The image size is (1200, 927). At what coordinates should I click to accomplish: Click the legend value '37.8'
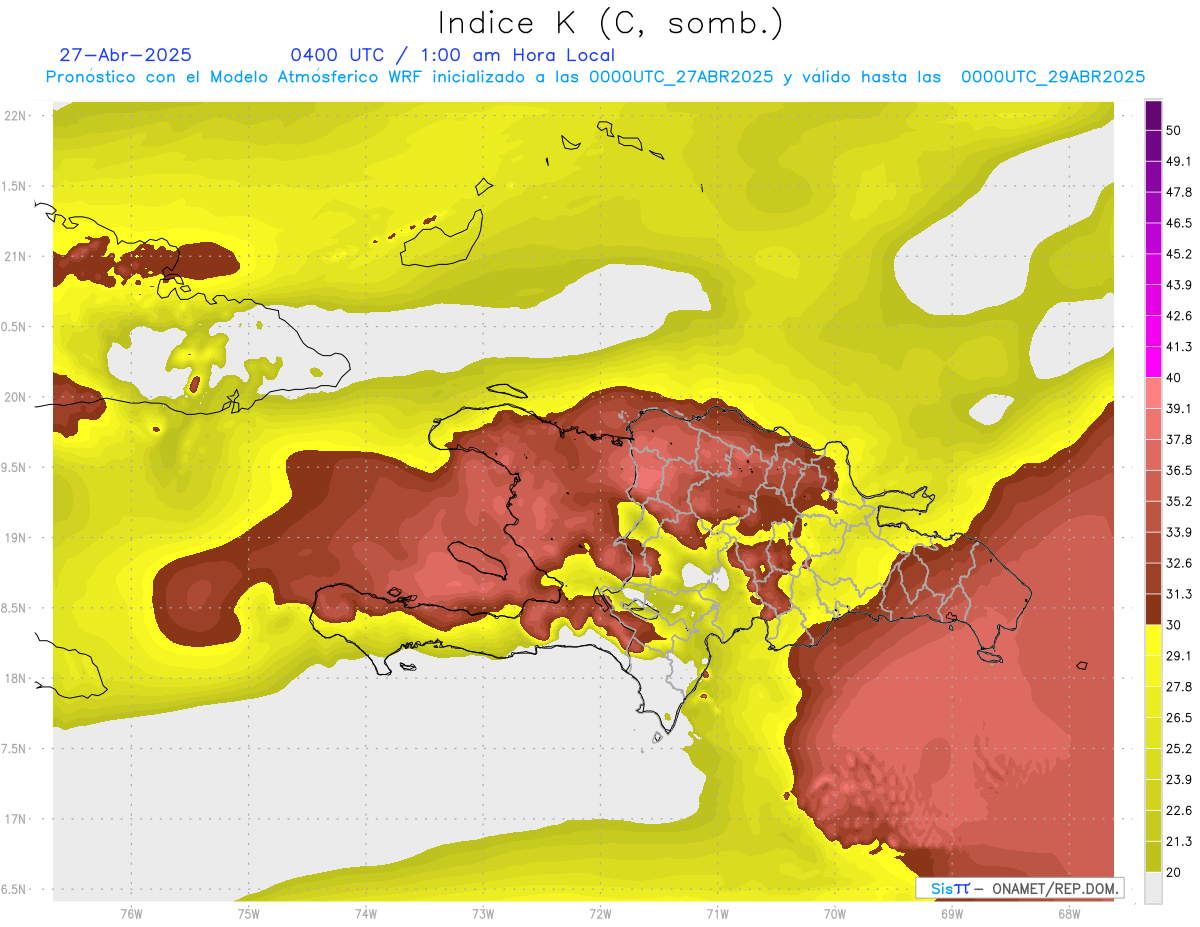click(x=1179, y=439)
